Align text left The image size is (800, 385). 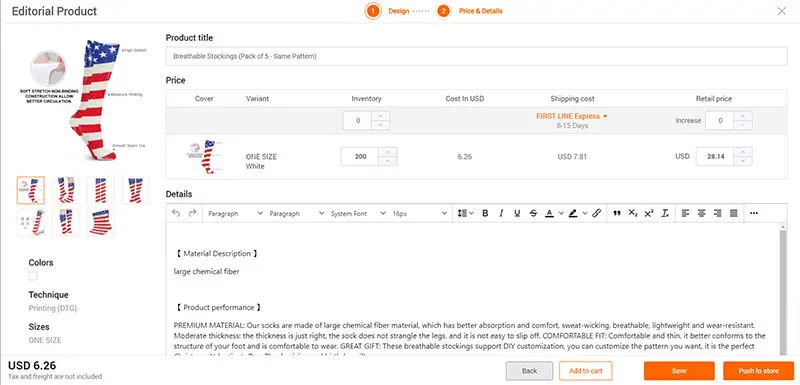click(x=685, y=214)
